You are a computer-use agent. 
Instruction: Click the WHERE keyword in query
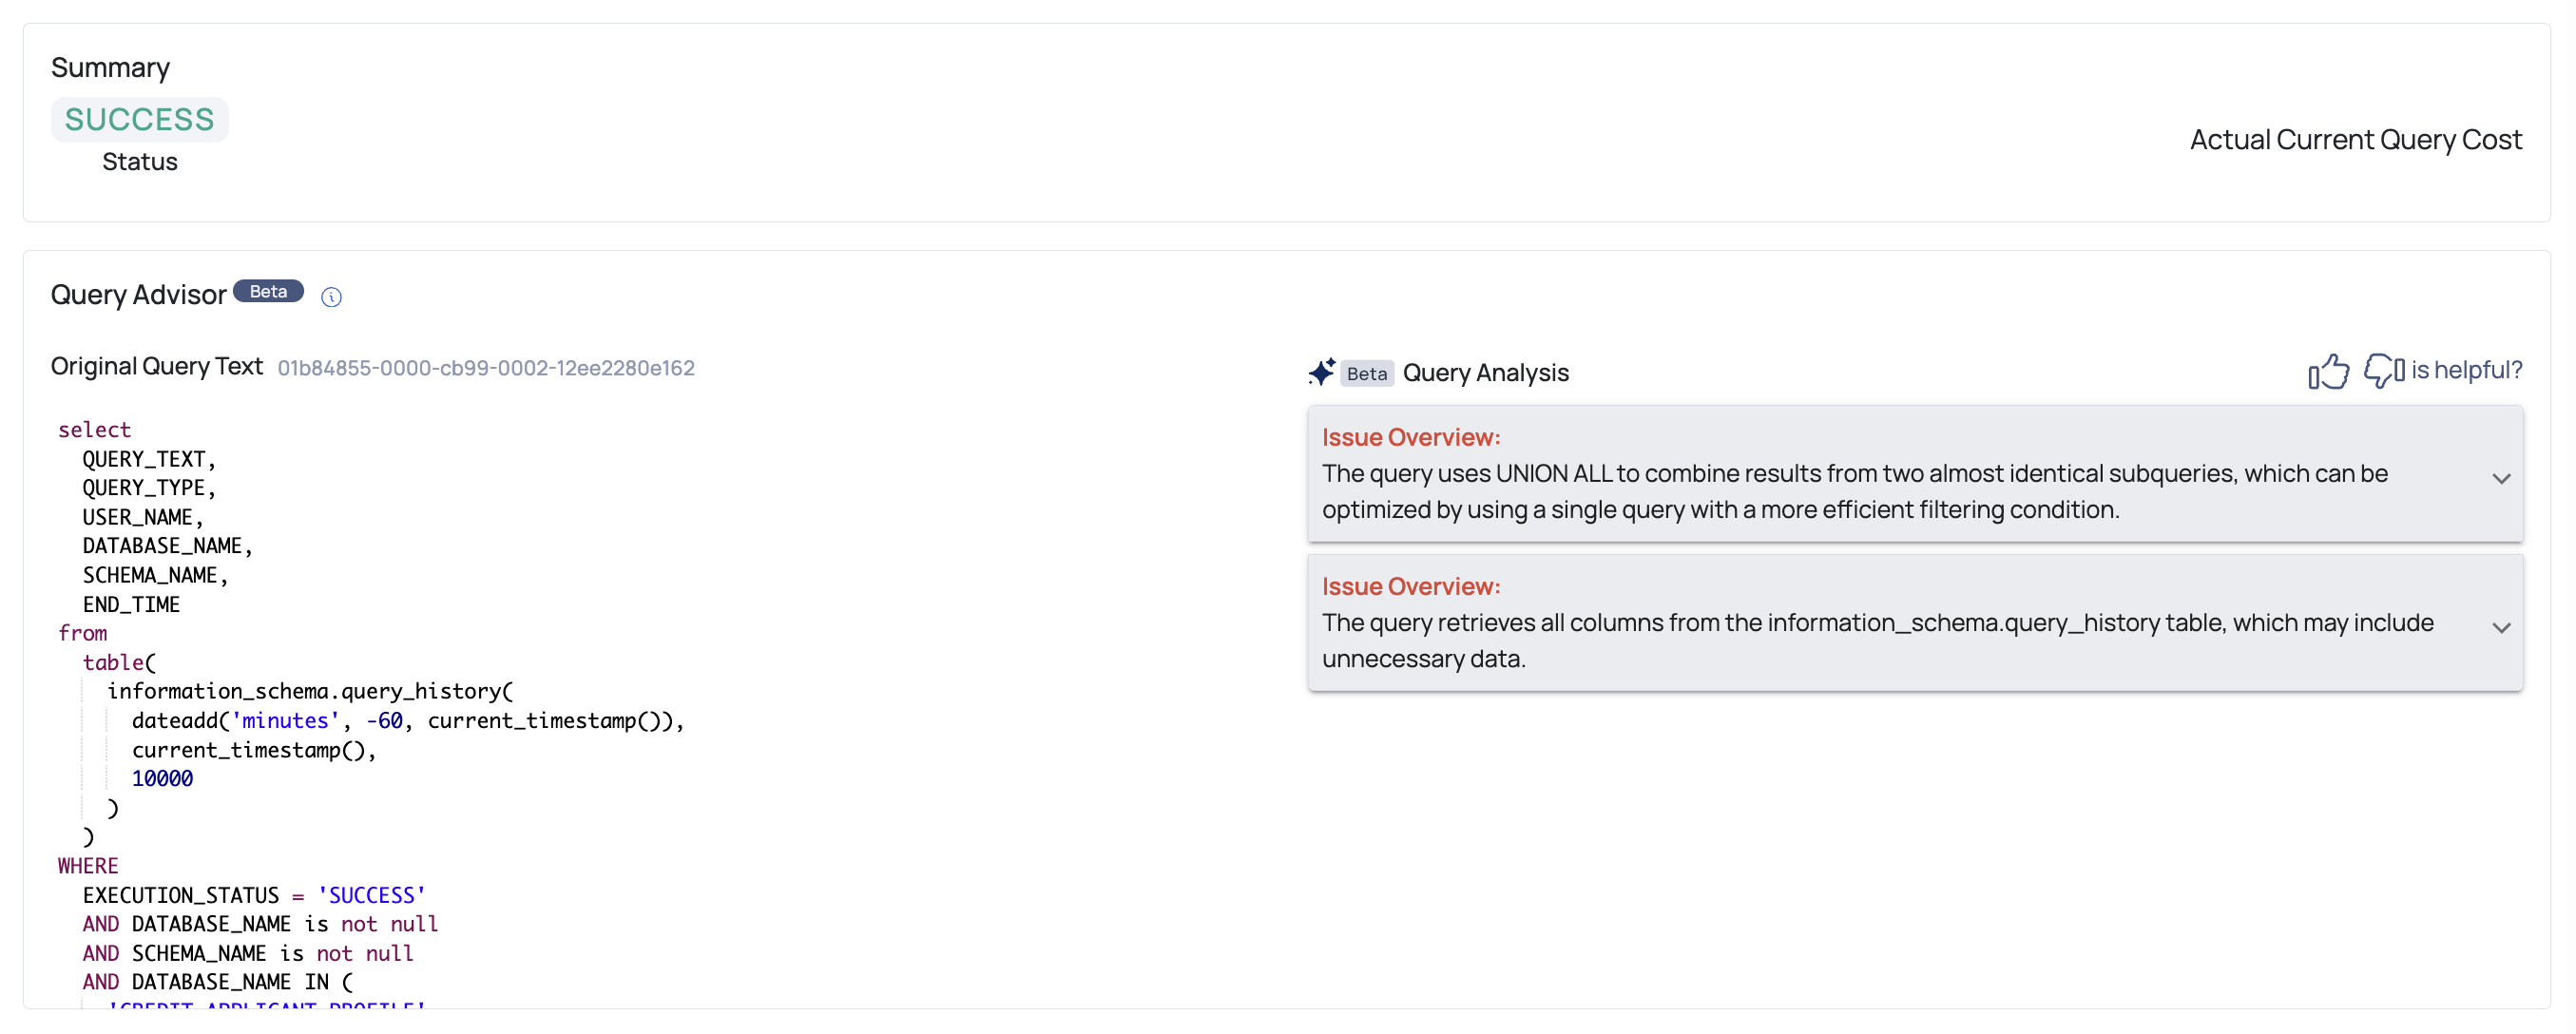point(88,866)
